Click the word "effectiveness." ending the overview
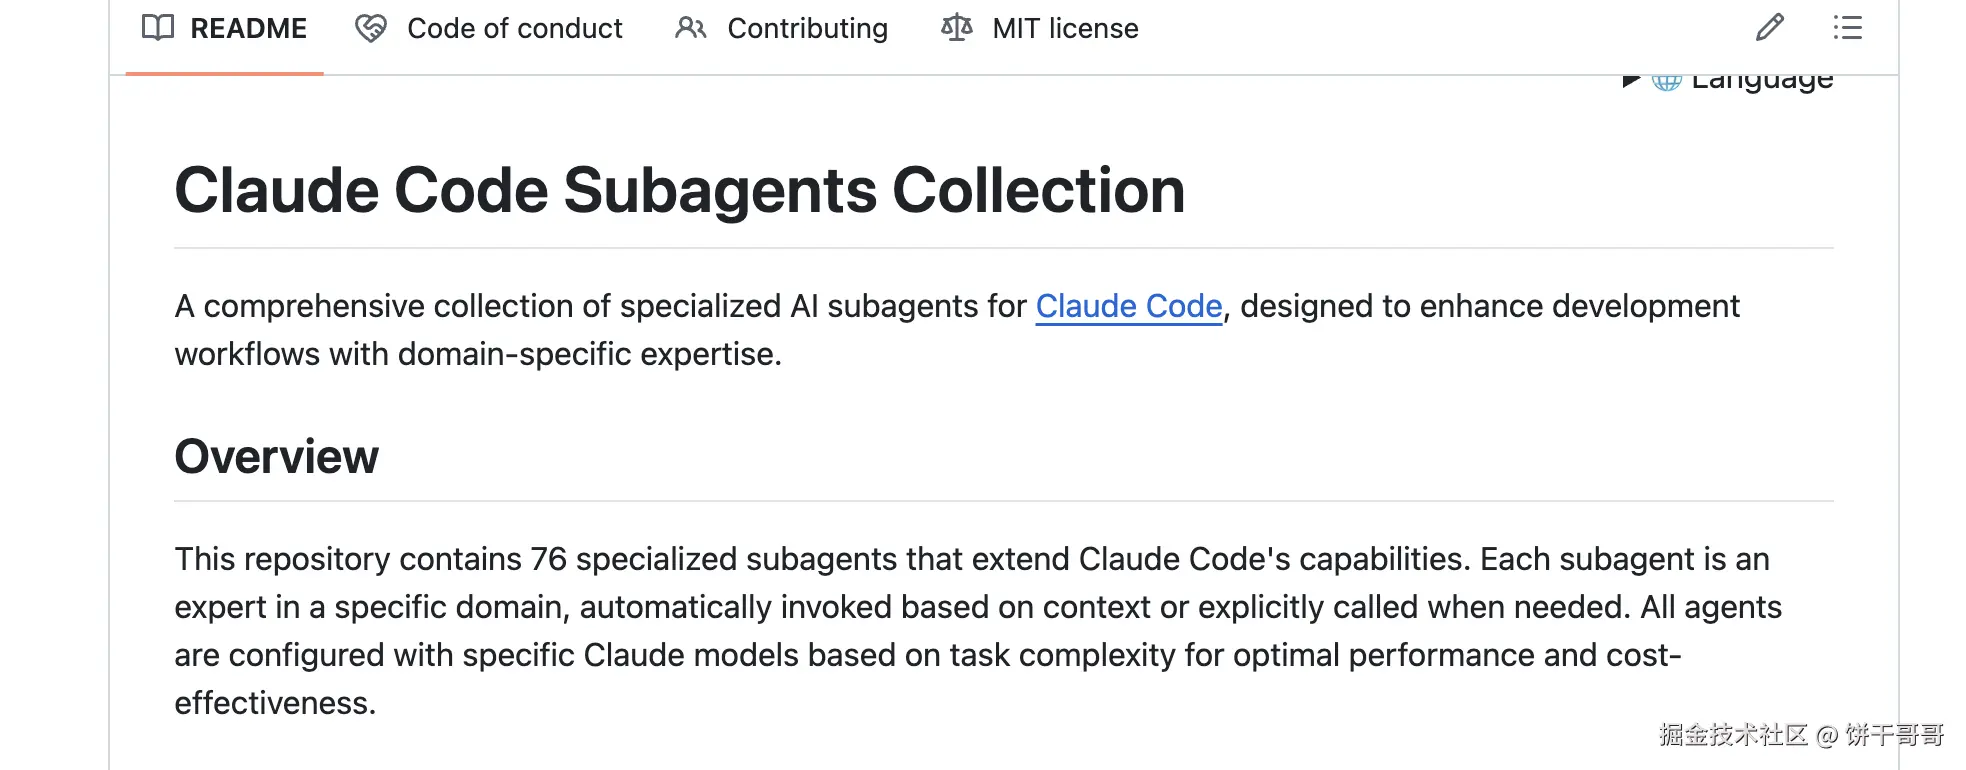Image resolution: width=1966 pixels, height=770 pixels. coord(275,703)
